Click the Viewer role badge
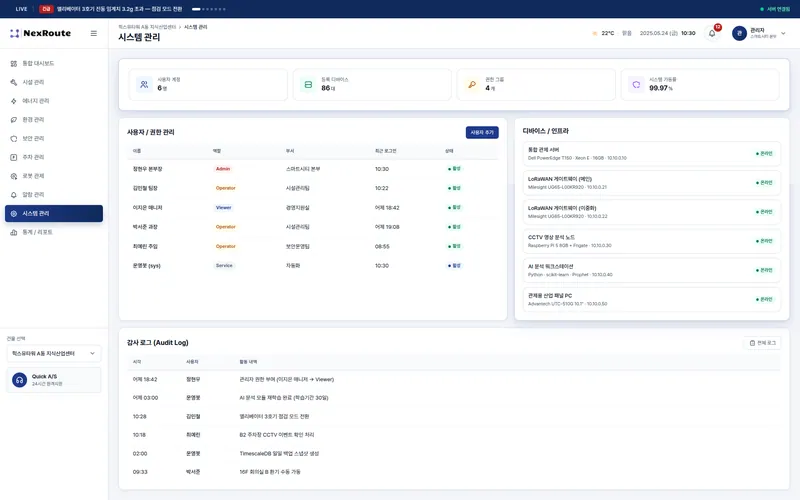 223,208
